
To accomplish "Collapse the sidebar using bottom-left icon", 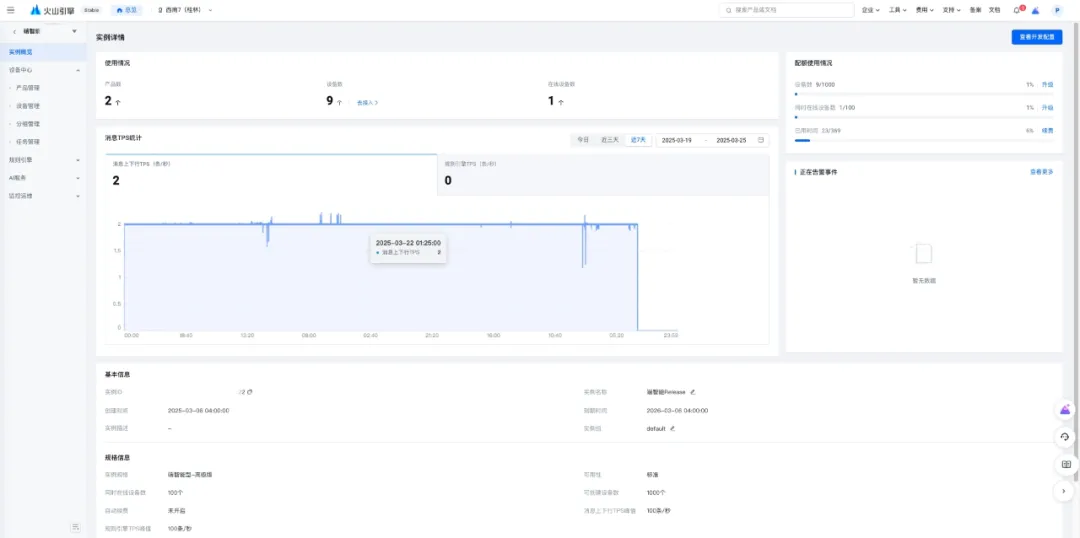I will (75, 526).
